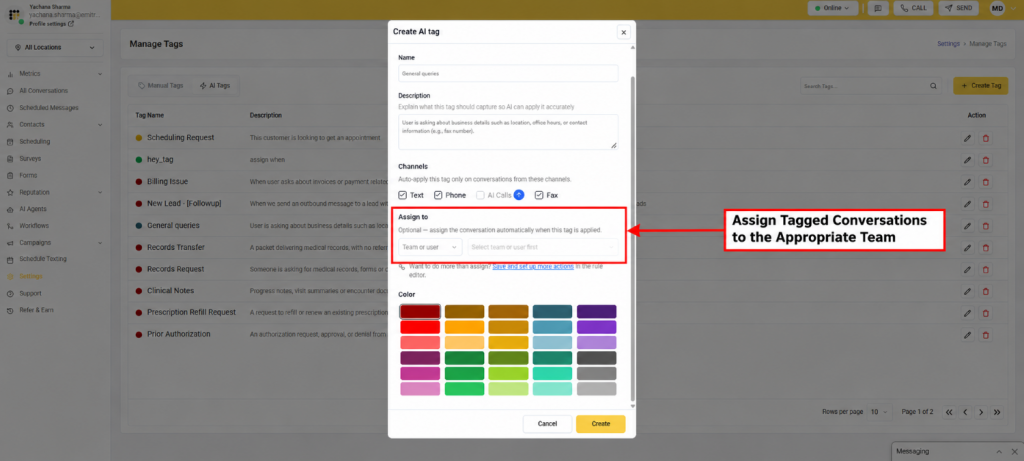1024x461 pixels.
Task: Click the Create Tag button
Action: coord(980,86)
